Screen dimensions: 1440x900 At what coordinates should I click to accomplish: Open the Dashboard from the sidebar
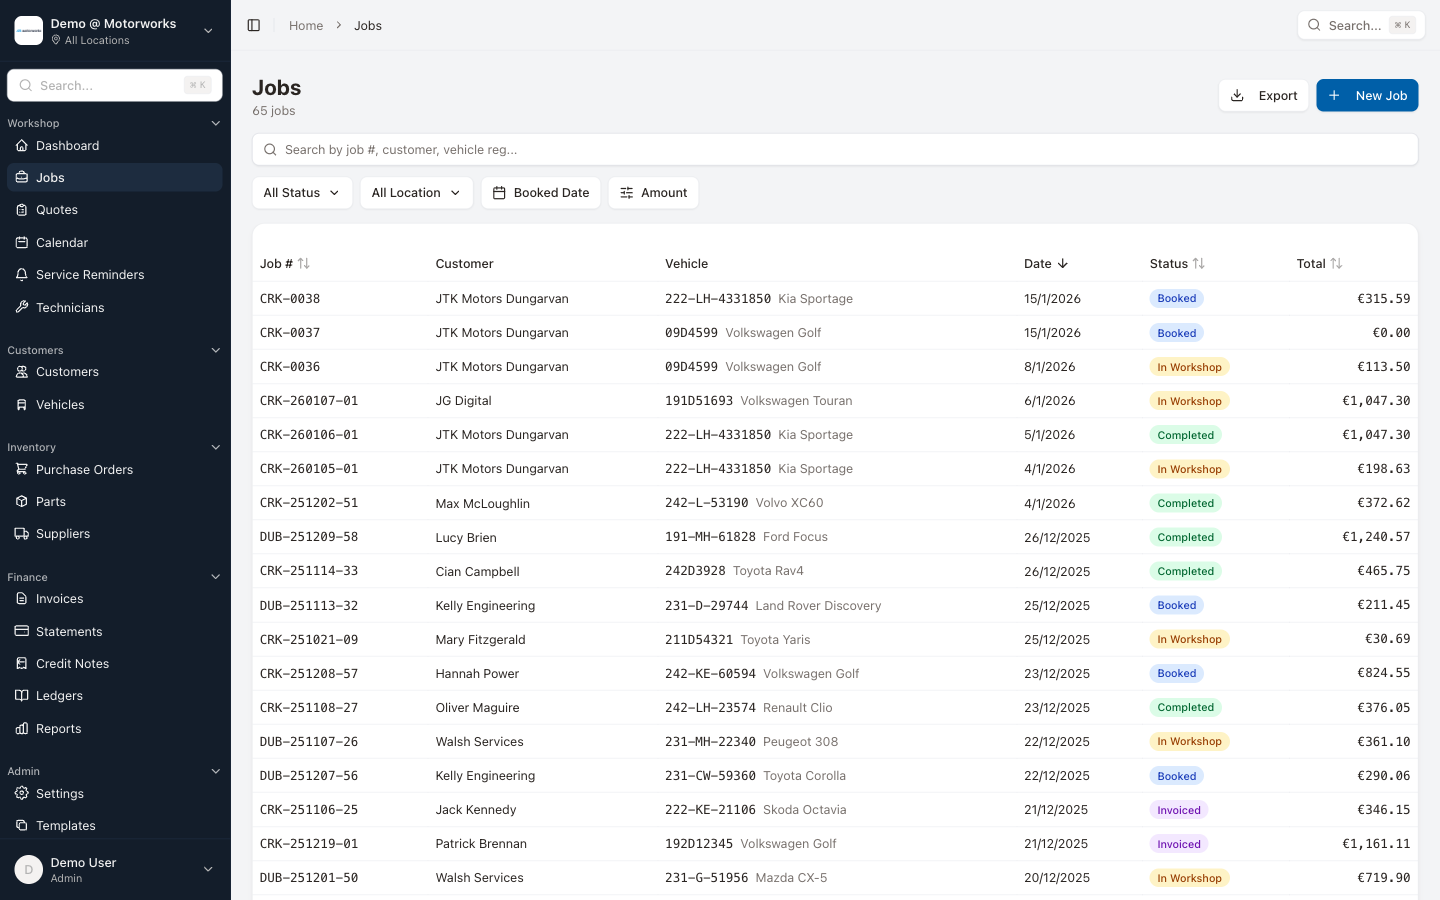tap(67, 145)
